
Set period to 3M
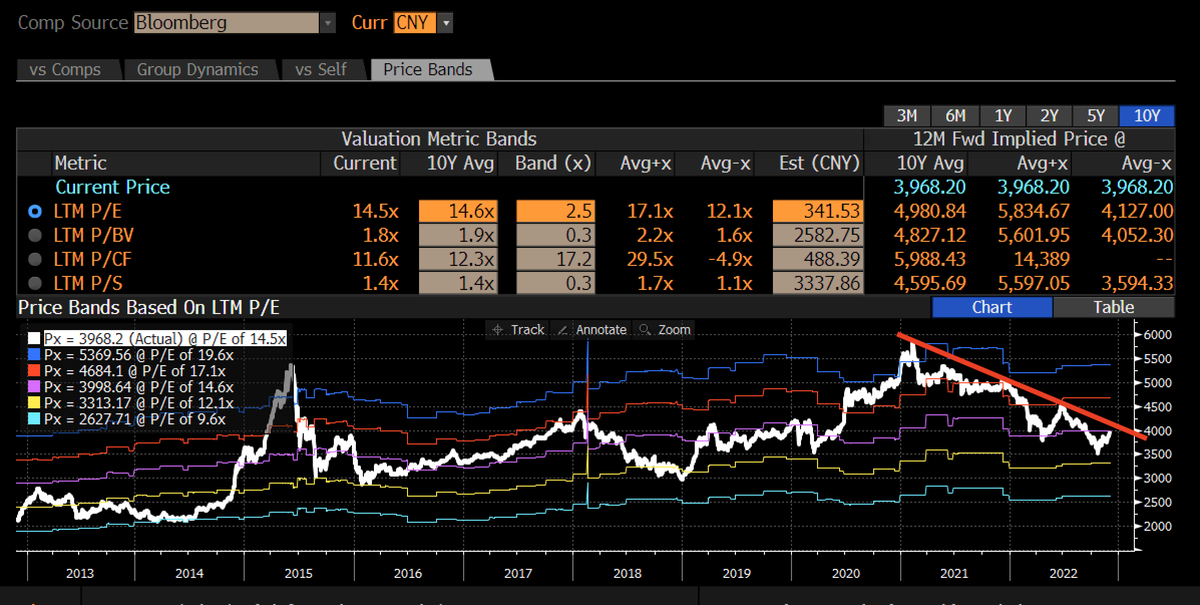pos(908,116)
